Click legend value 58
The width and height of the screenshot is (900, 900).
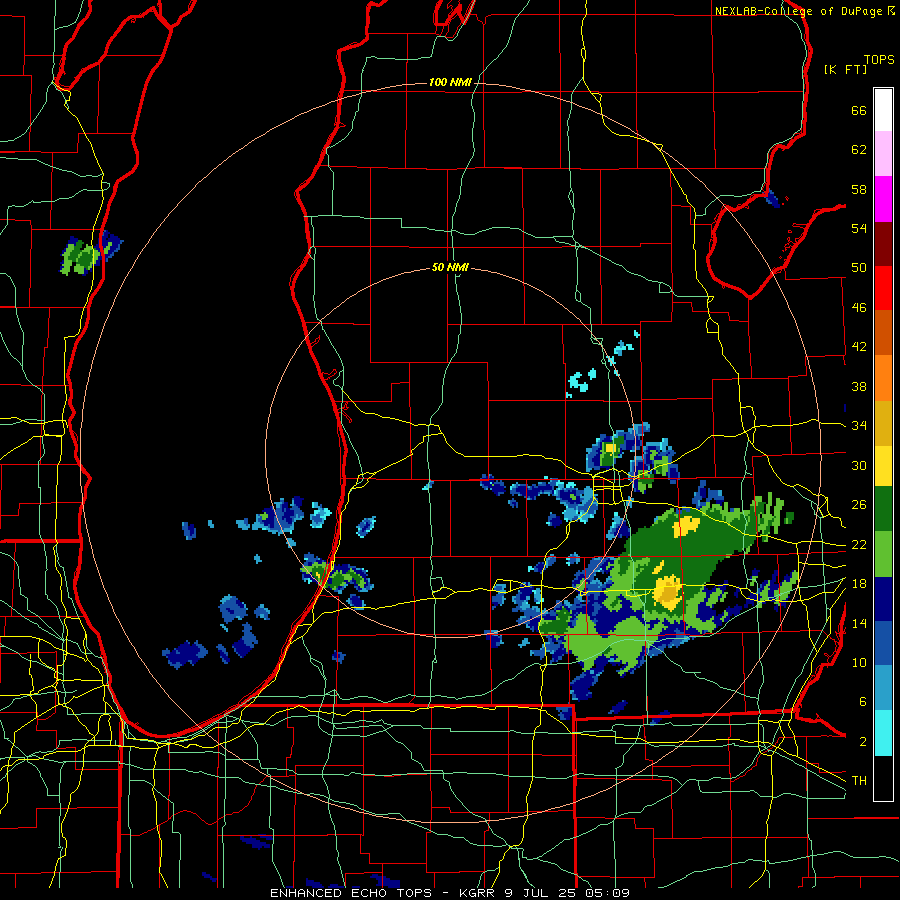859,189
